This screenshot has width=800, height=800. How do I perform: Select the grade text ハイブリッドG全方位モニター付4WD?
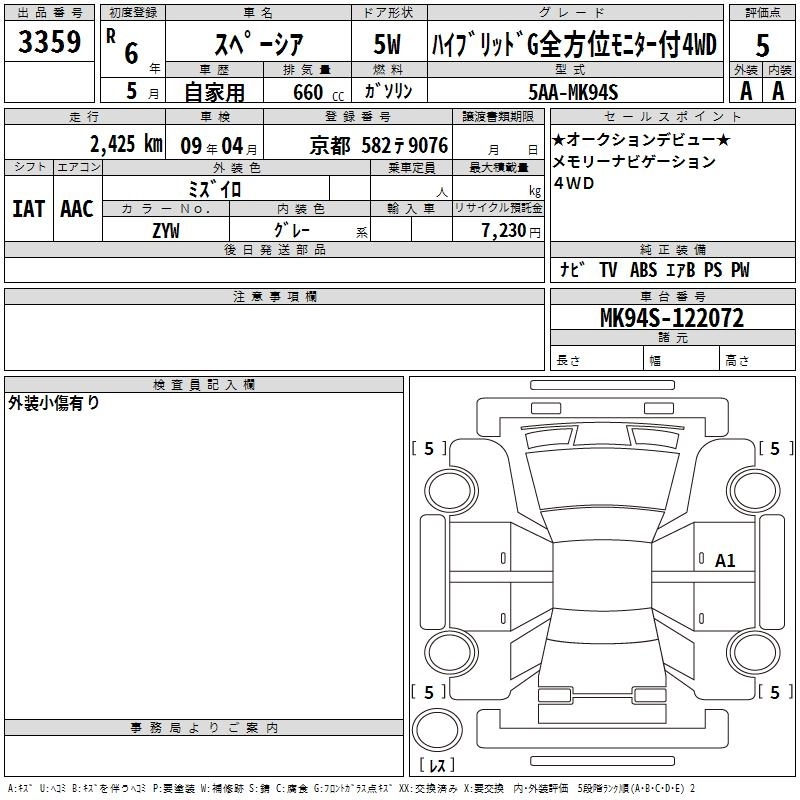click(574, 44)
